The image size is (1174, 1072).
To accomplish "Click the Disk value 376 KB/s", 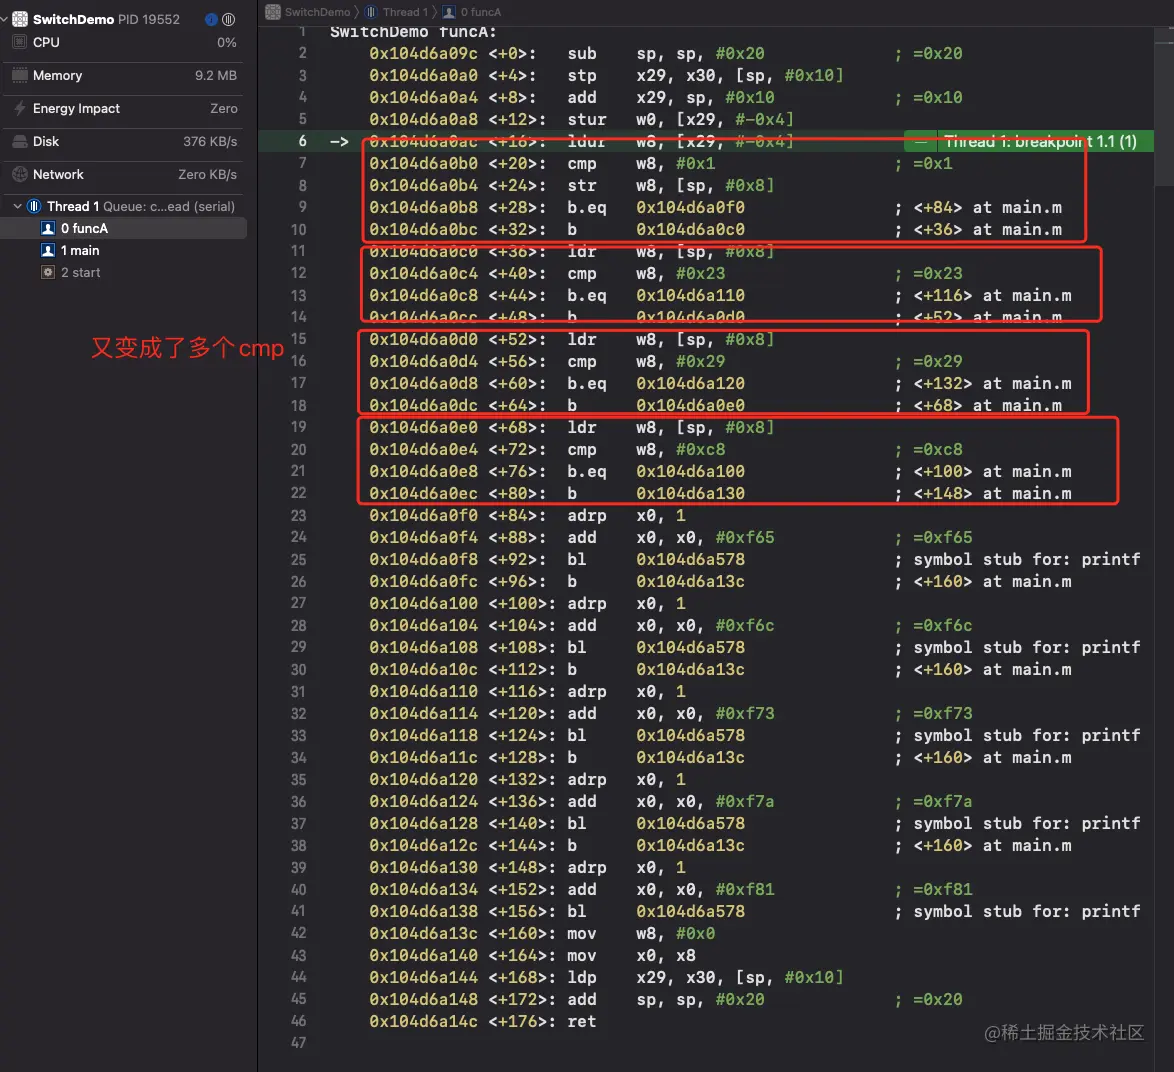I will pos(210,141).
